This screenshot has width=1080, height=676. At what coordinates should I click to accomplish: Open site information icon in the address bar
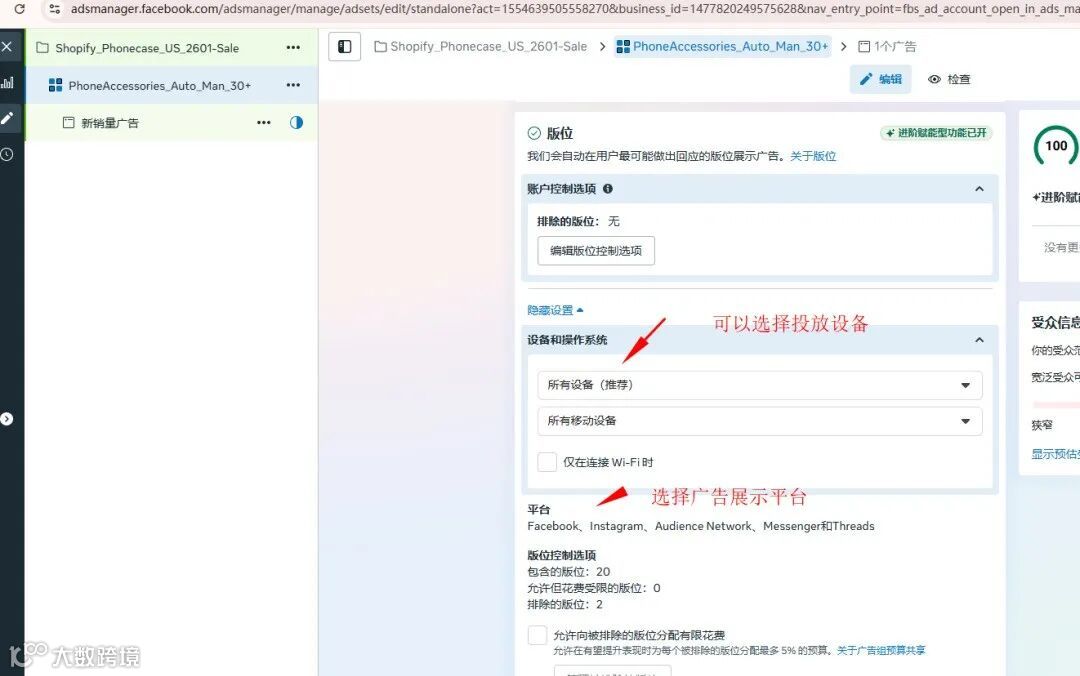point(54,9)
